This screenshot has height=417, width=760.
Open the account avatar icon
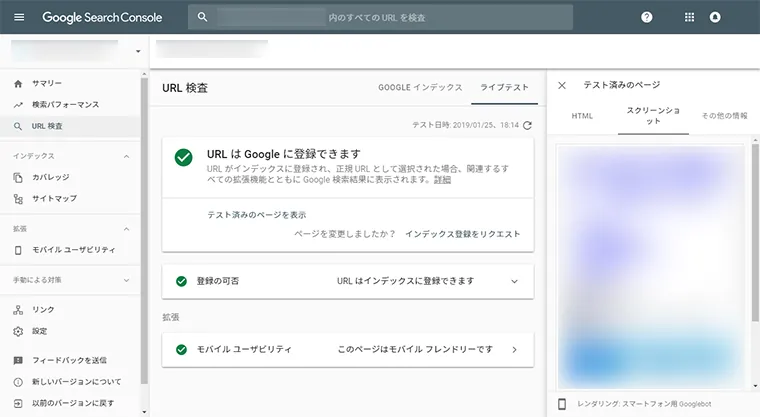pyautogui.click(x=715, y=17)
